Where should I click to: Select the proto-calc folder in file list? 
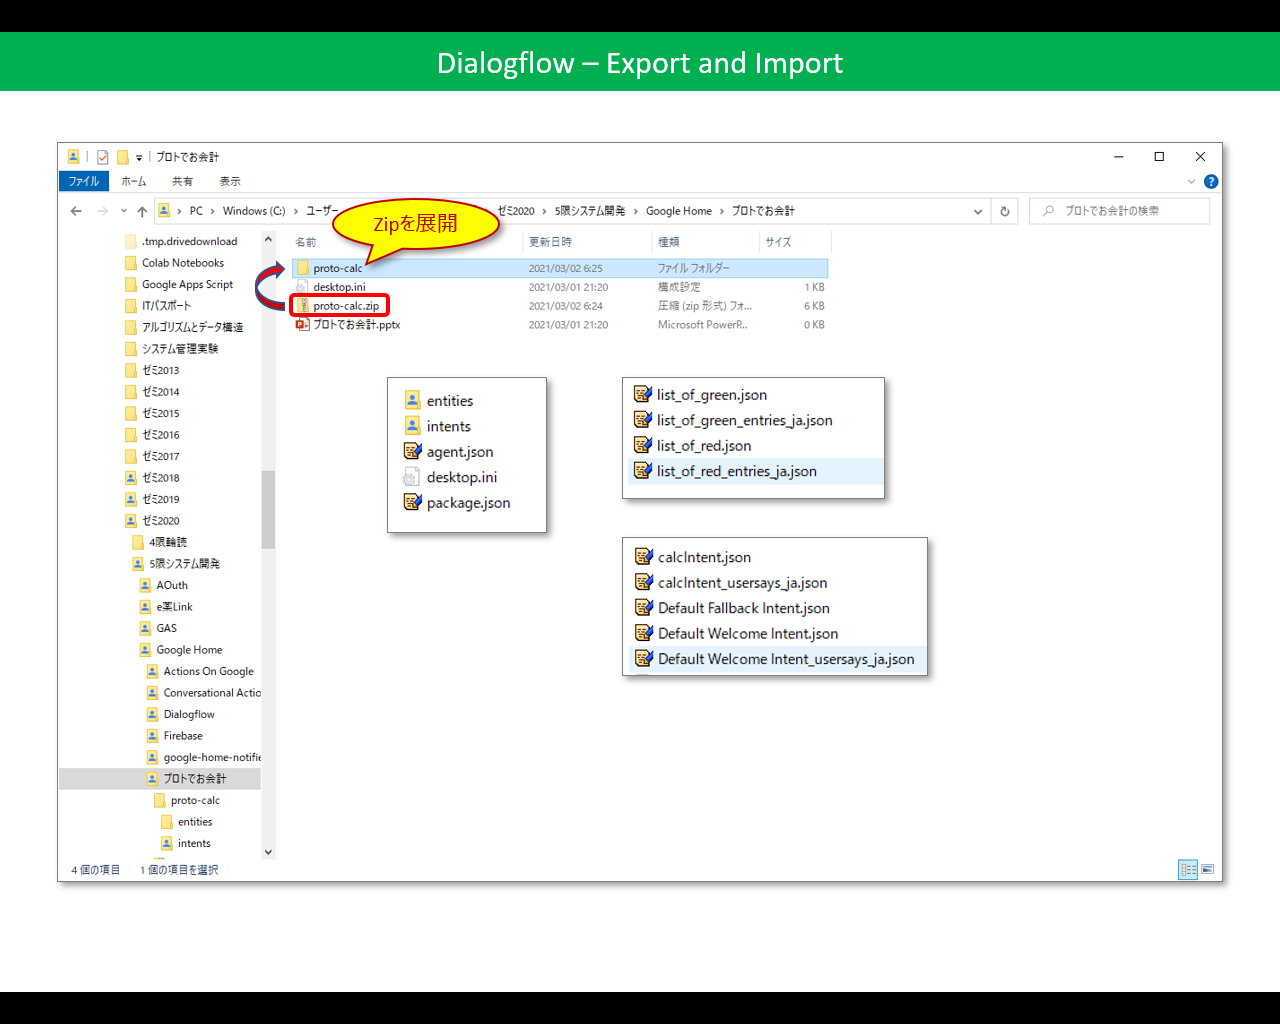click(x=560, y=268)
